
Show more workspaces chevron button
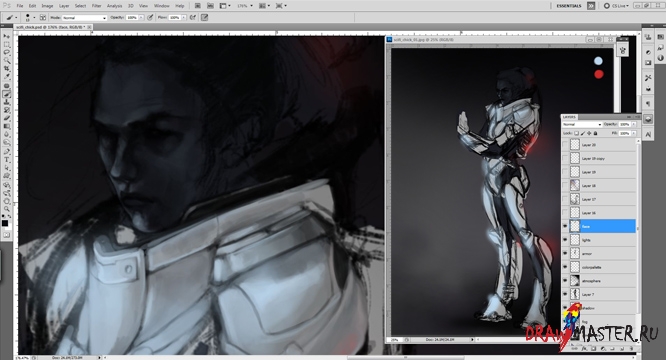[x=591, y=6]
